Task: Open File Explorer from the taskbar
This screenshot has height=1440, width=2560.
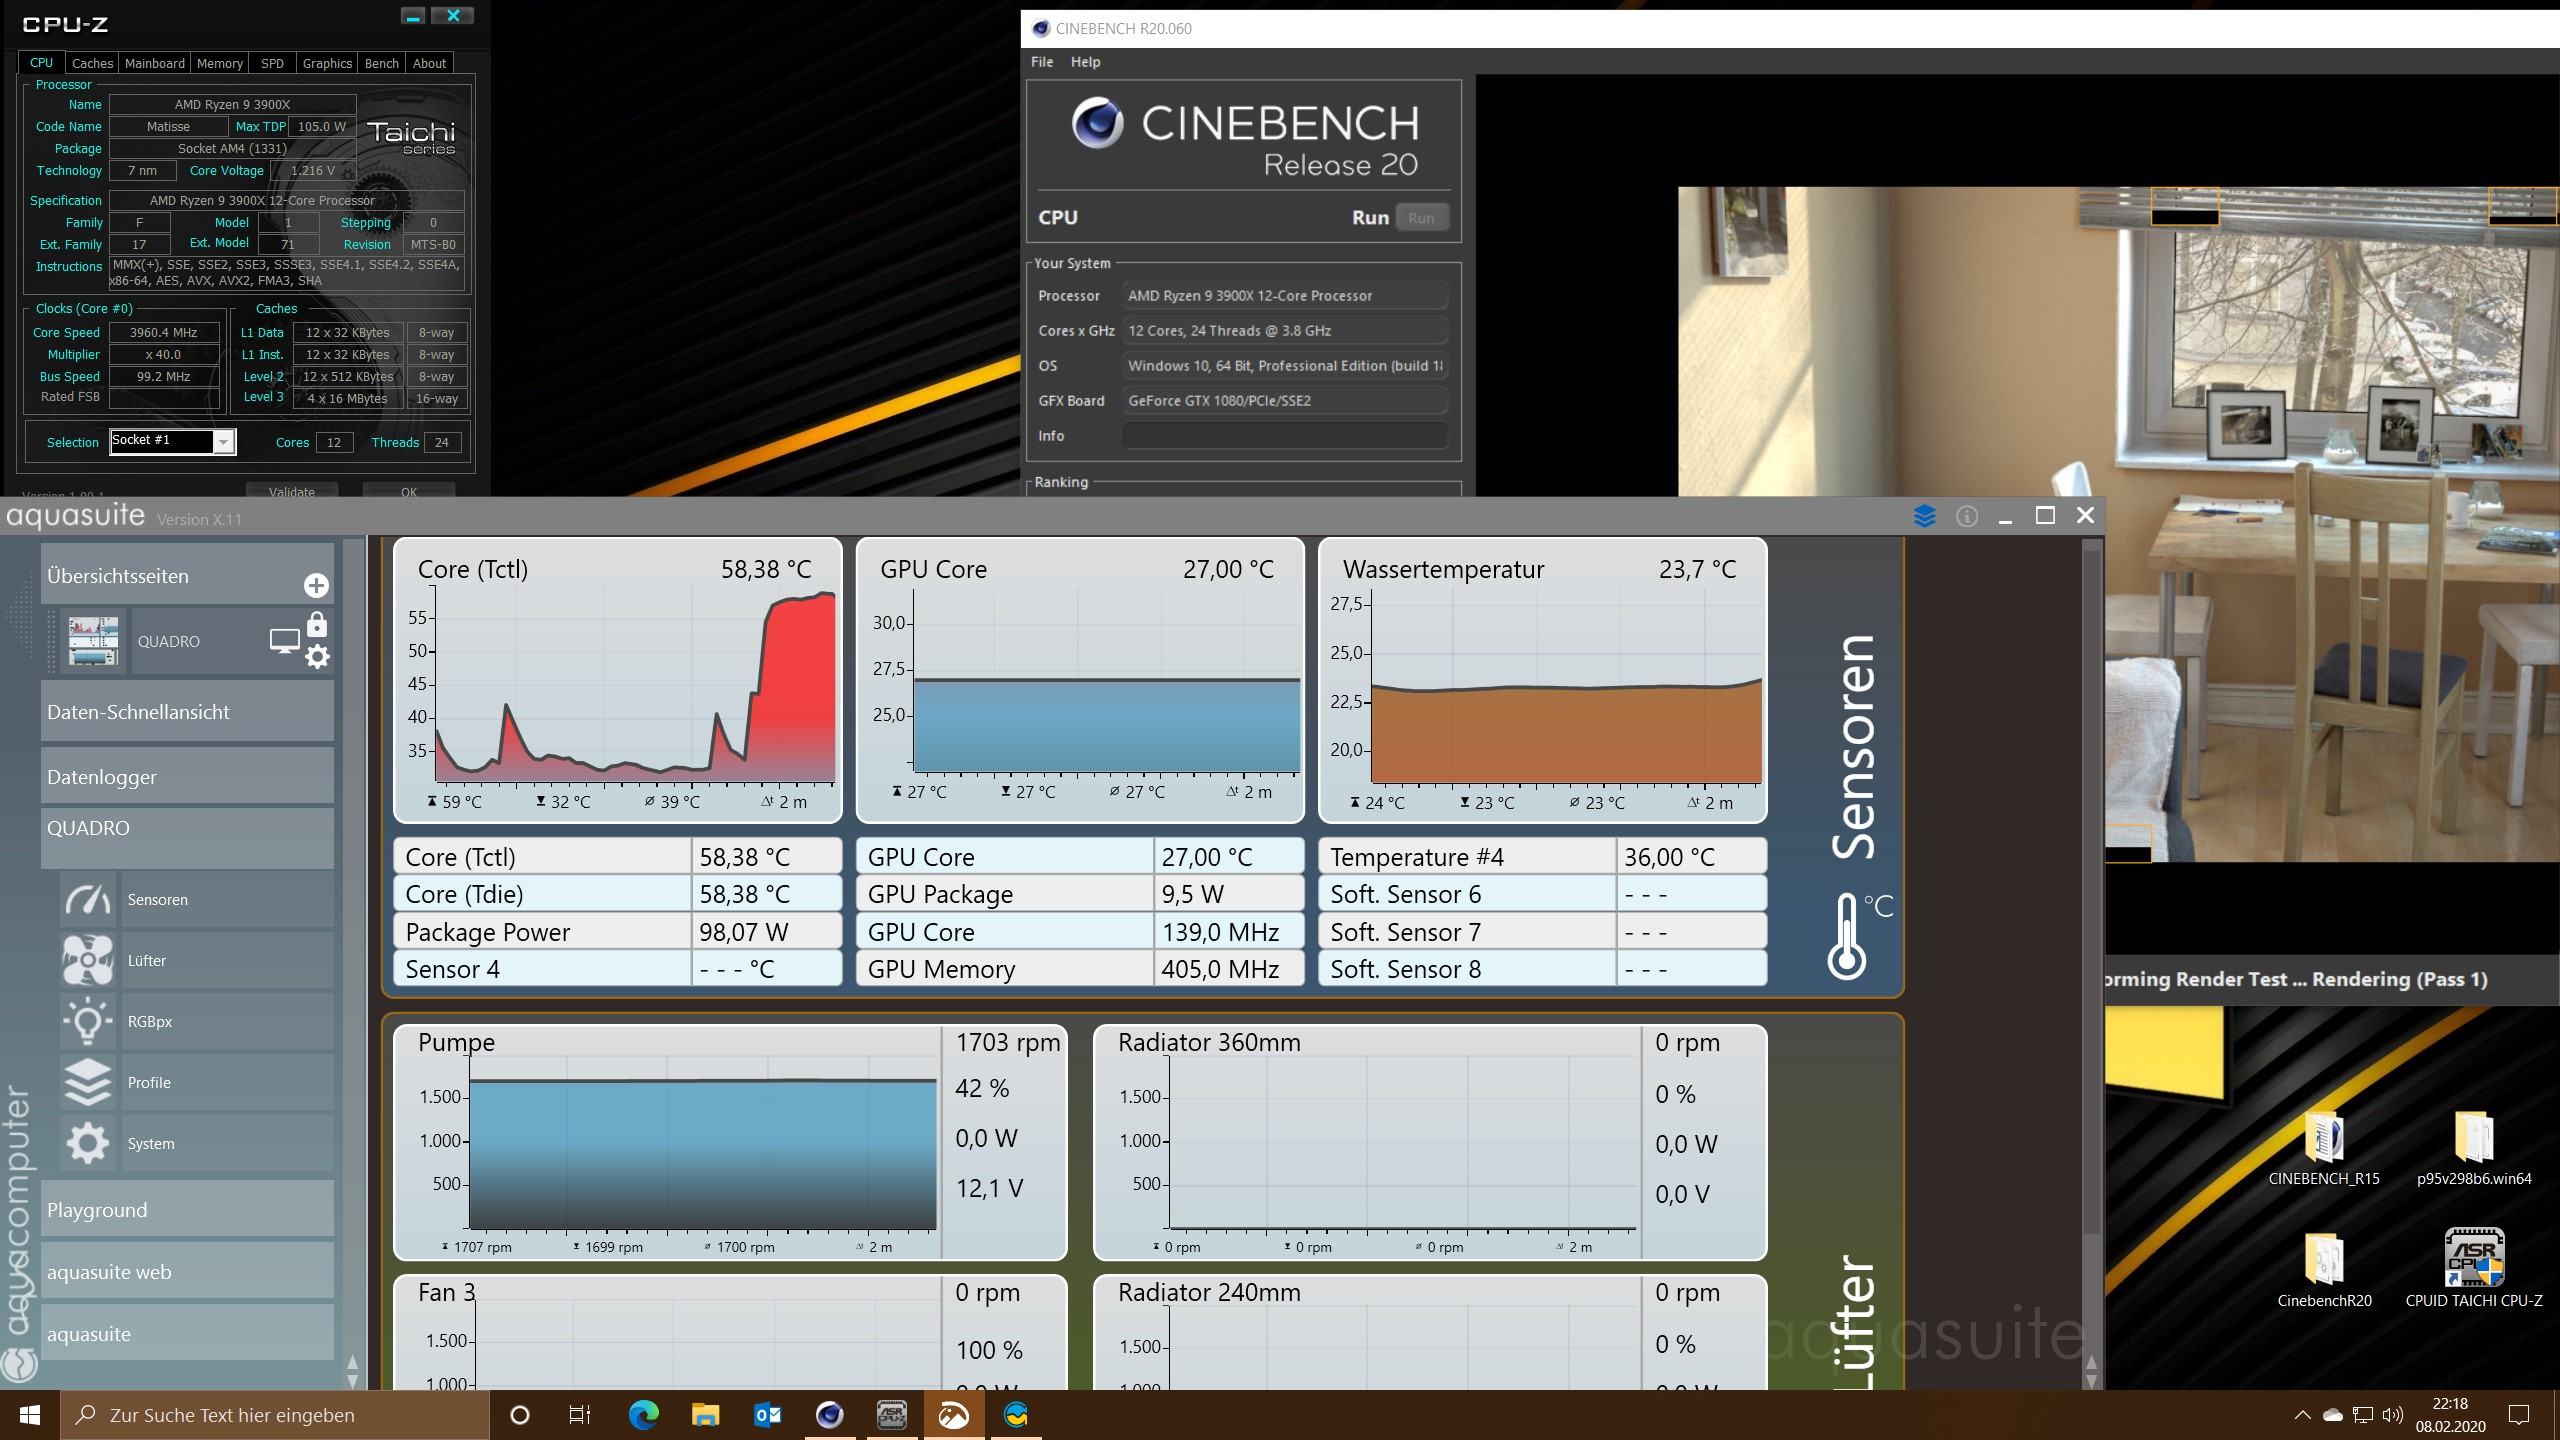Action: click(706, 1415)
